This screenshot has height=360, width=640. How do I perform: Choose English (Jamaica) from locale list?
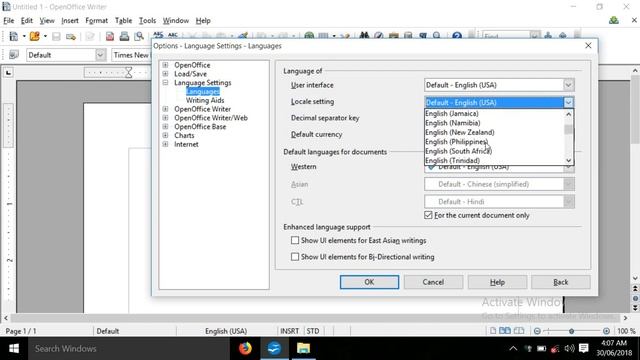494,113
